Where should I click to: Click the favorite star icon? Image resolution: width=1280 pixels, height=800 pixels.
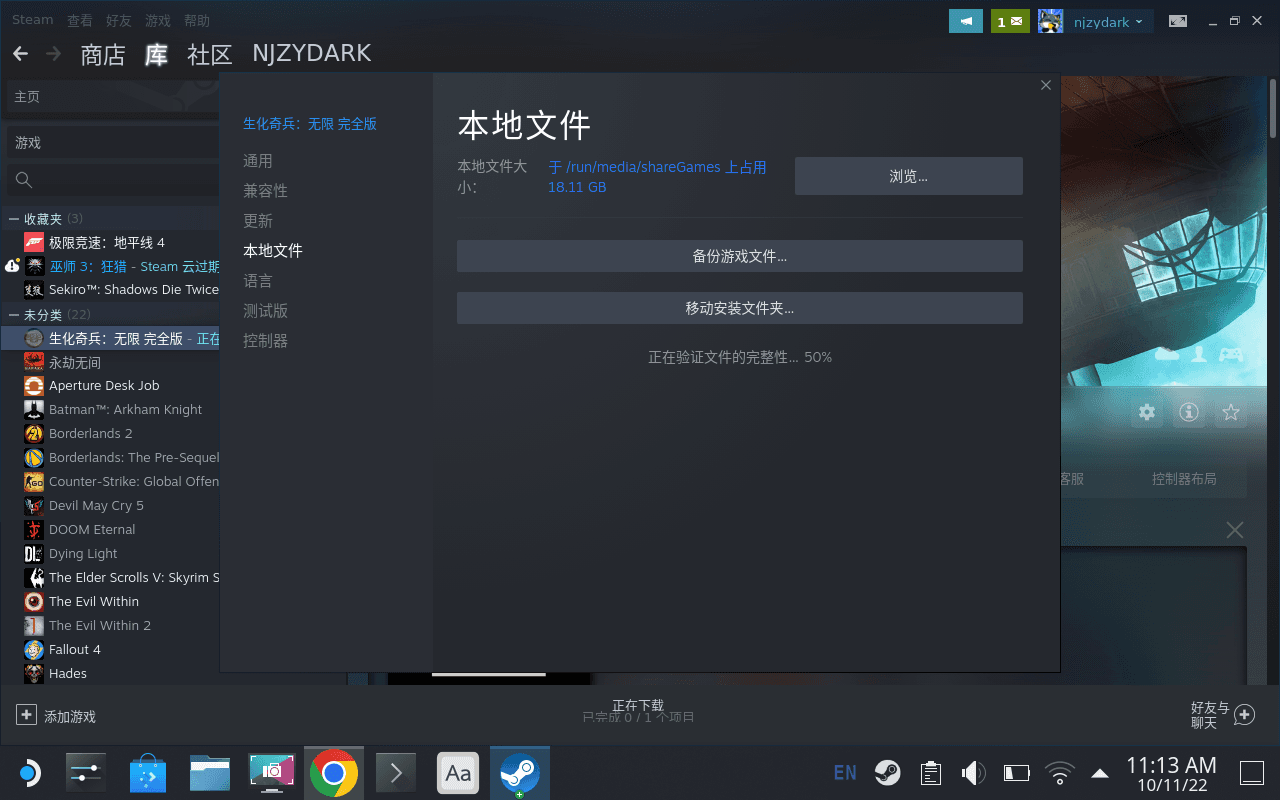tap(1231, 412)
